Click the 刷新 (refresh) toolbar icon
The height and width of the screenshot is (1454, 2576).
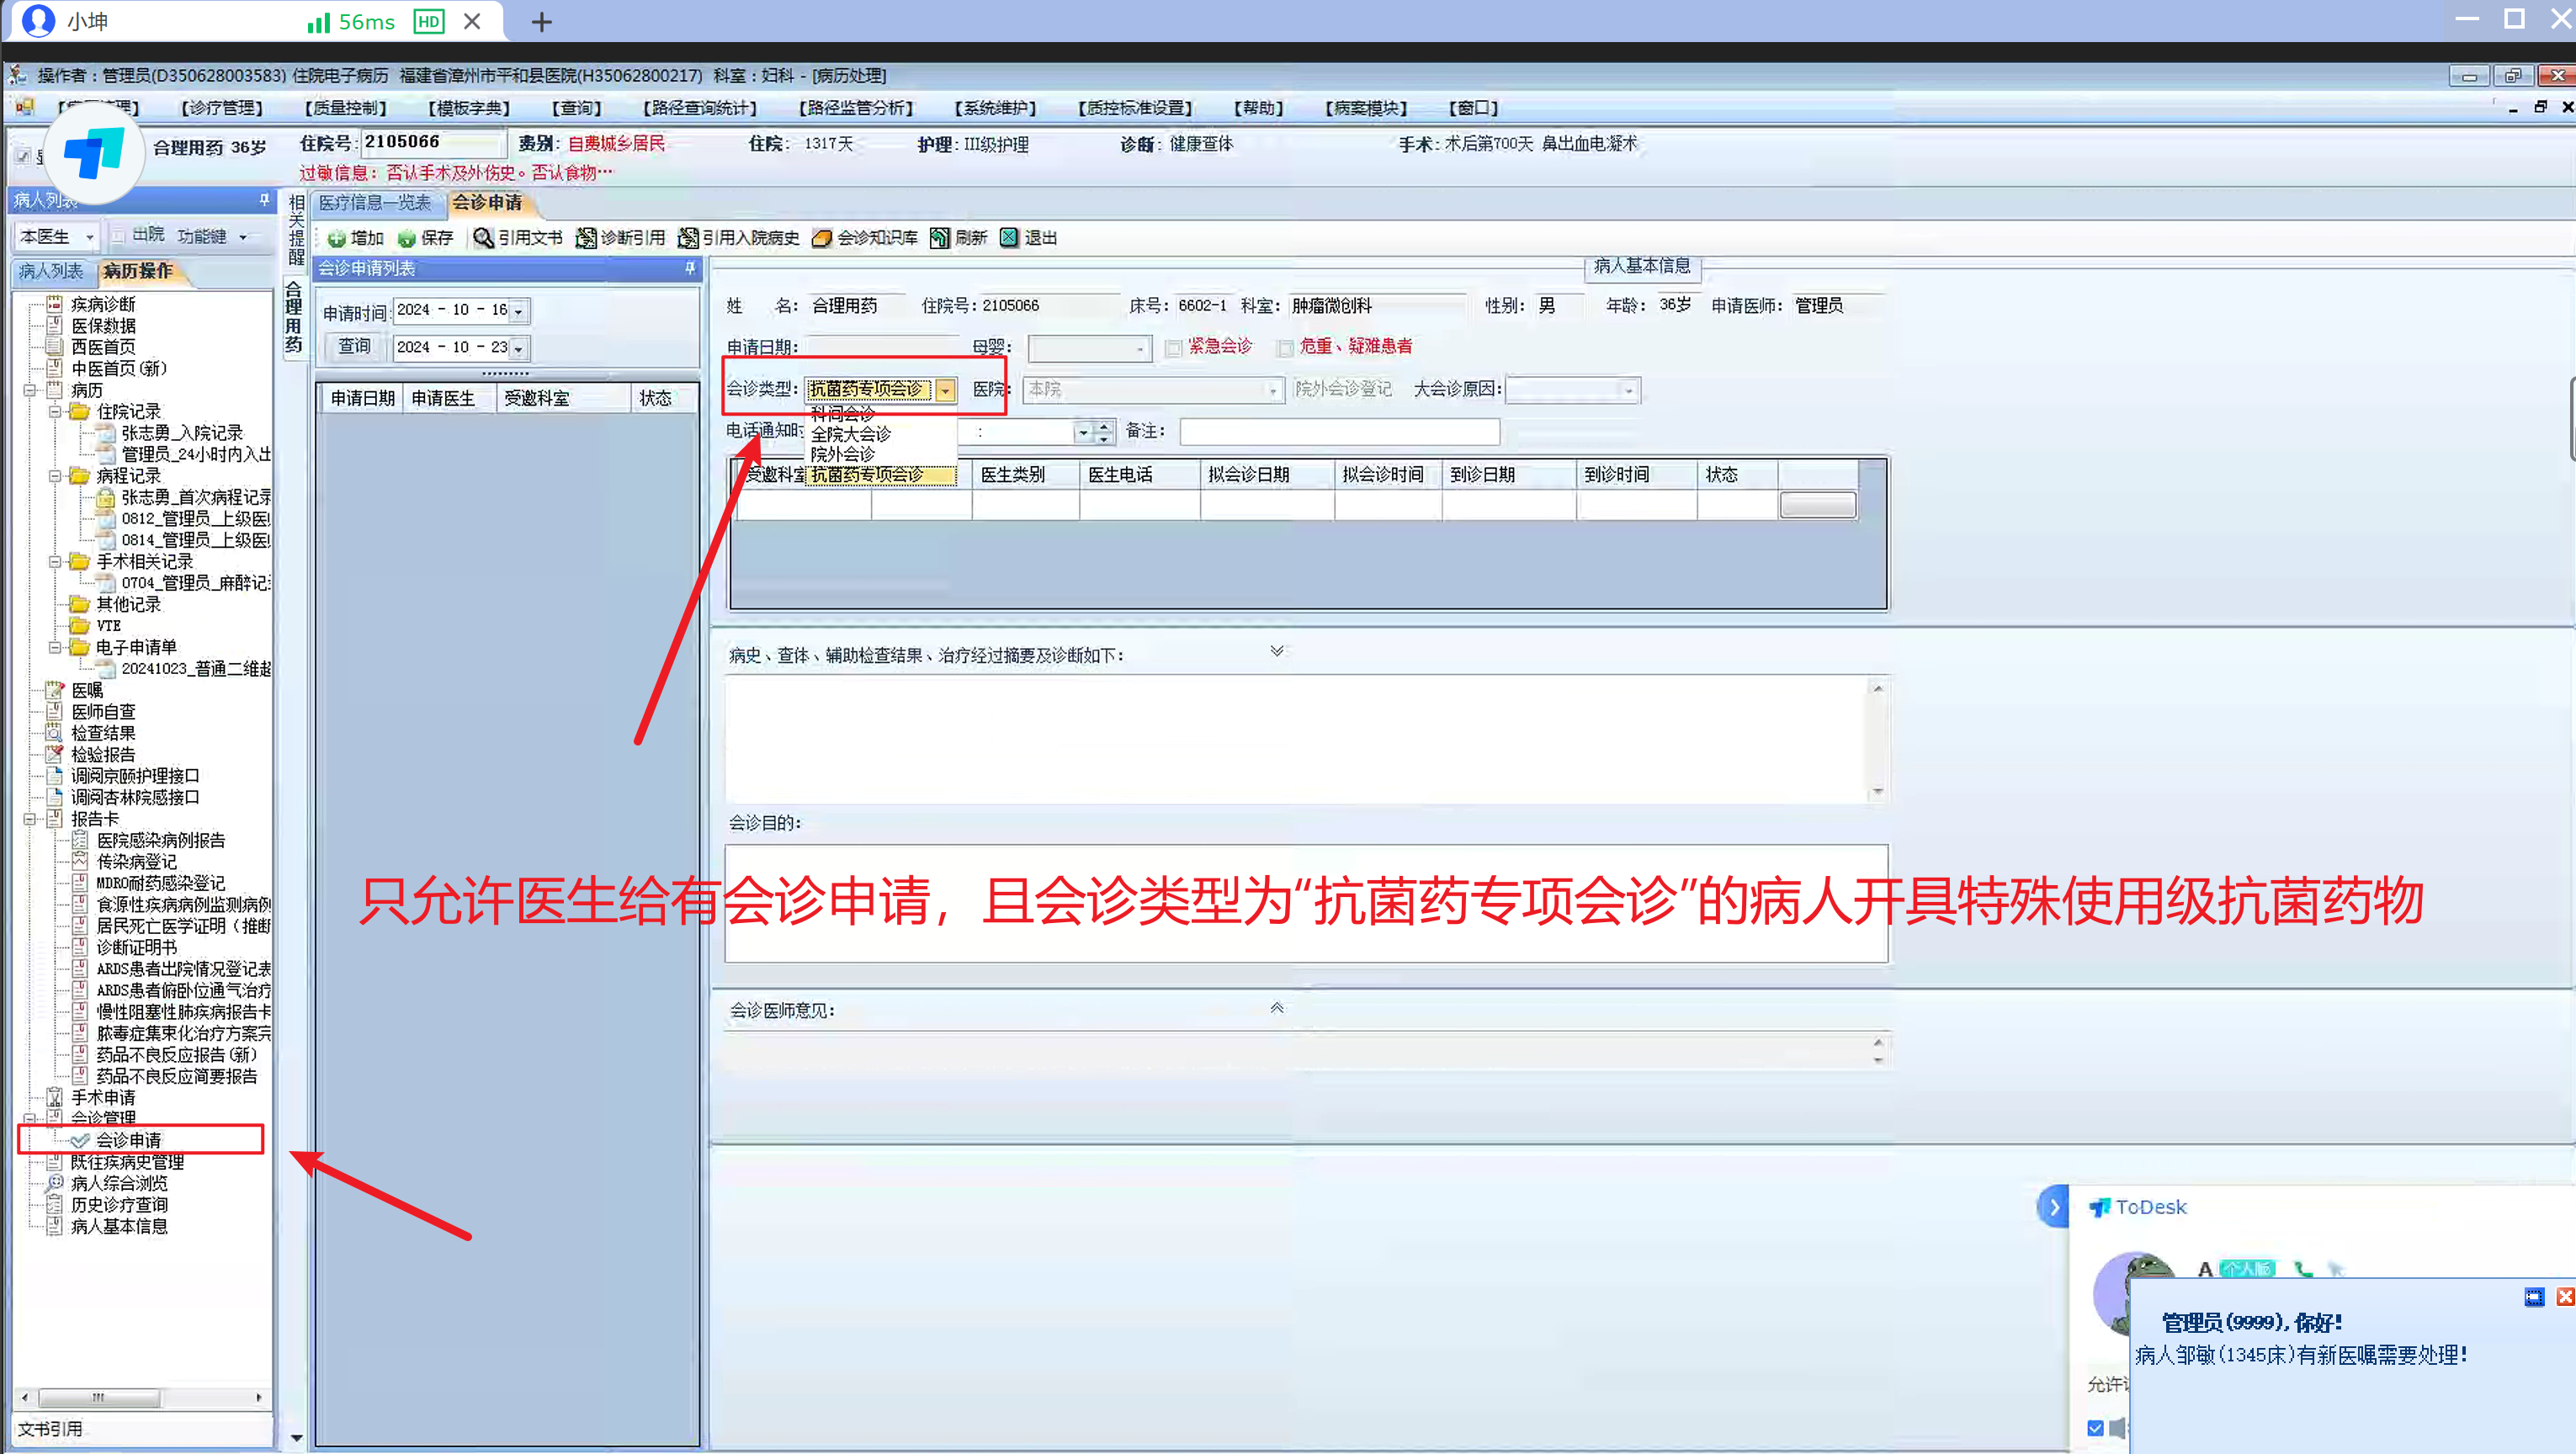click(x=940, y=237)
